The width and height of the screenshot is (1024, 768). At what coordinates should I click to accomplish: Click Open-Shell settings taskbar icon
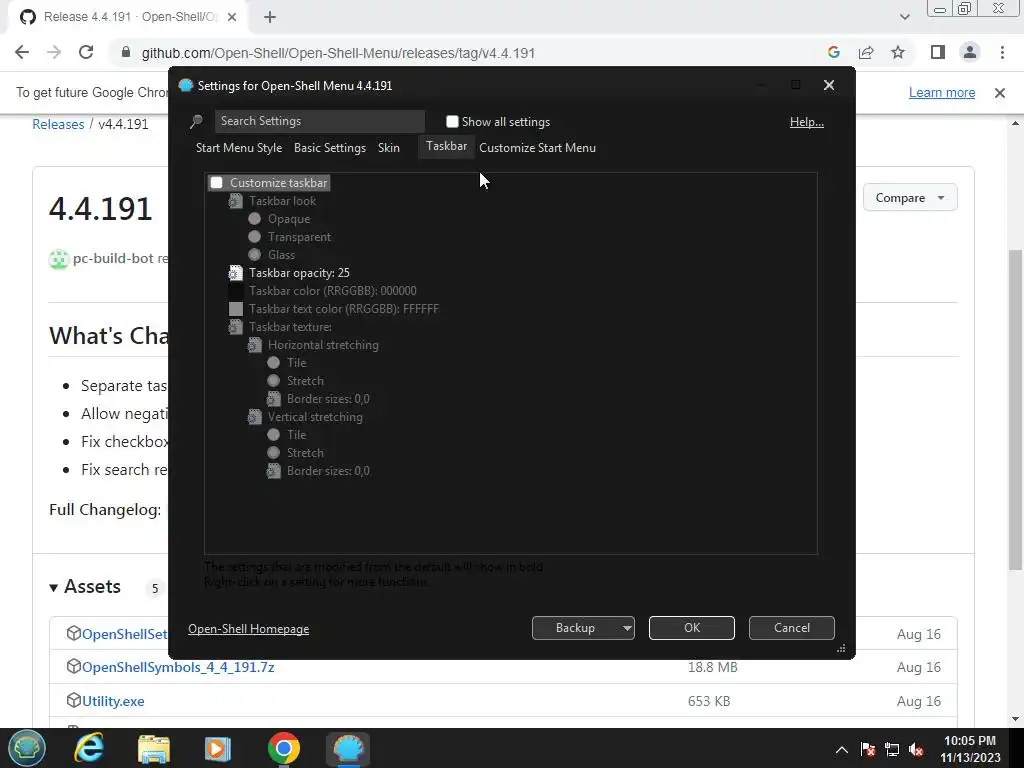tap(348, 748)
